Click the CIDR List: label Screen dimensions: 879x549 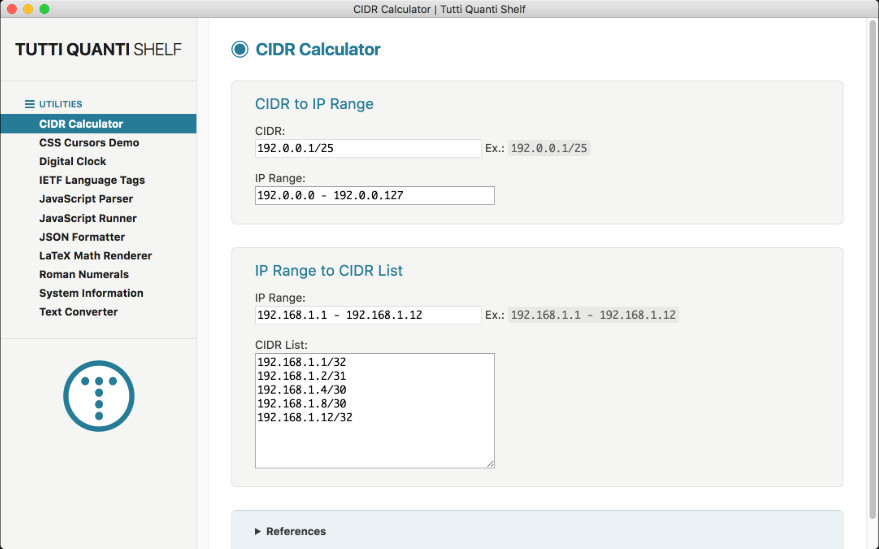point(281,345)
